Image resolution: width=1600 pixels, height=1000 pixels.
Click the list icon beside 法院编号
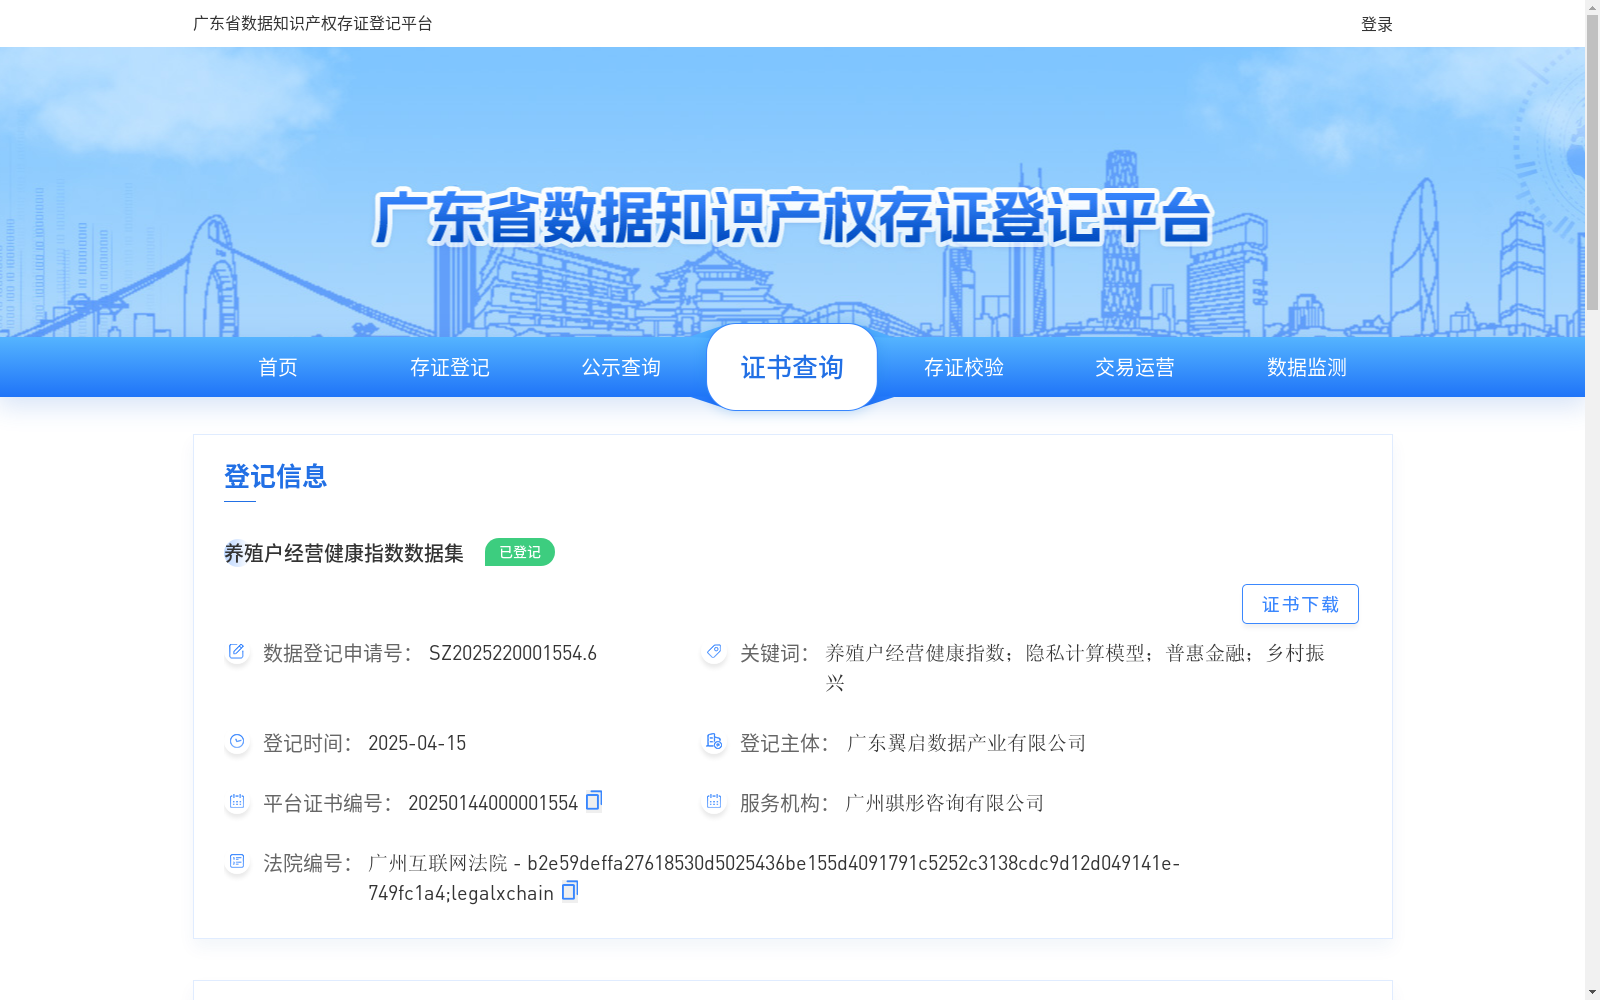237,862
